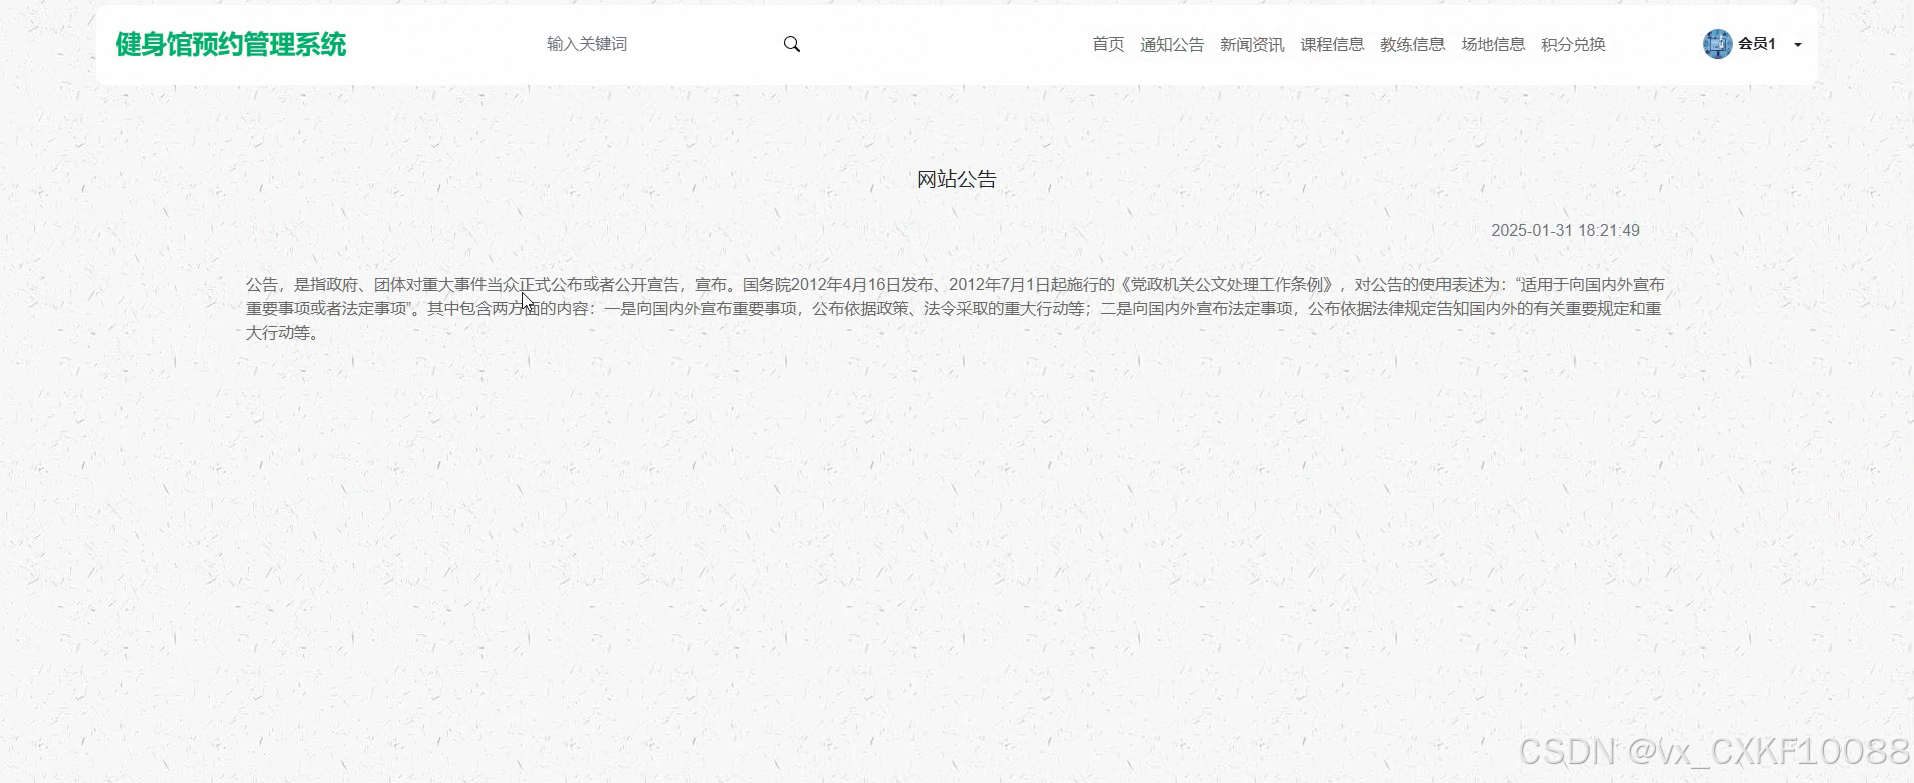Expand the 会员1 account dropdown arrow
This screenshot has width=1914, height=783.
(x=1798, y=45)
